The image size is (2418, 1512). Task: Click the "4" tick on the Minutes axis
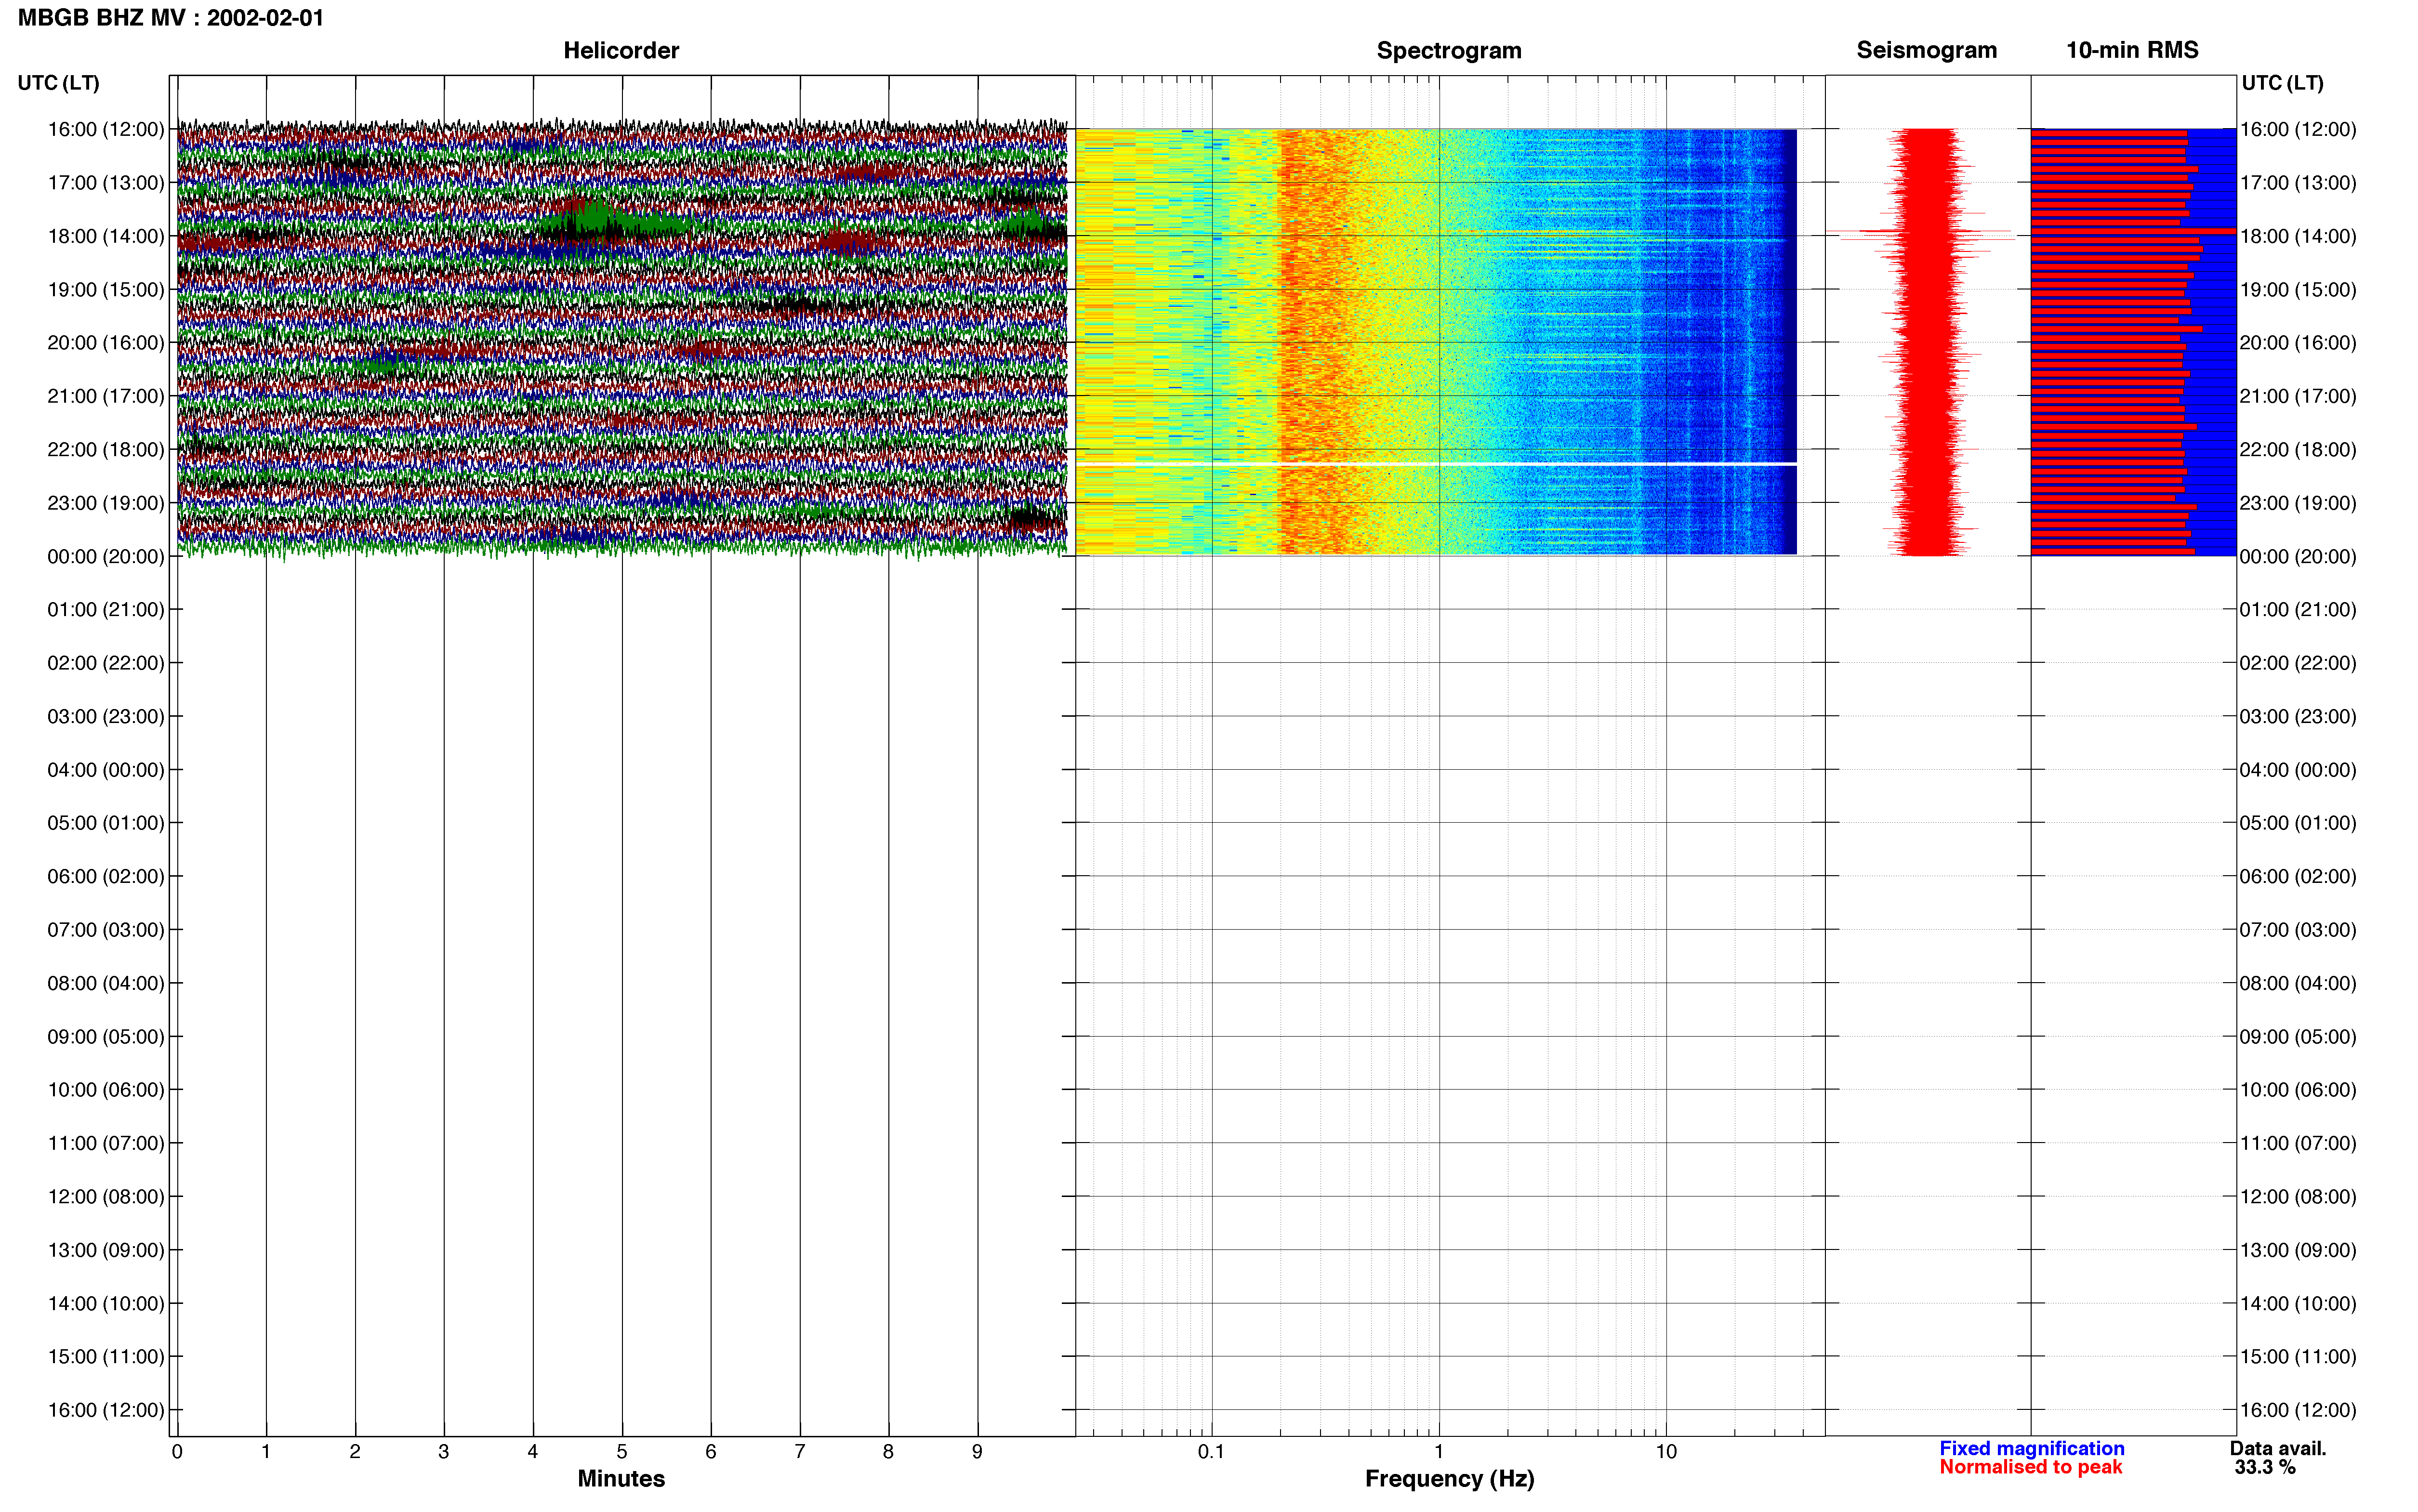pyautogui.click(x=533, y=1451)
